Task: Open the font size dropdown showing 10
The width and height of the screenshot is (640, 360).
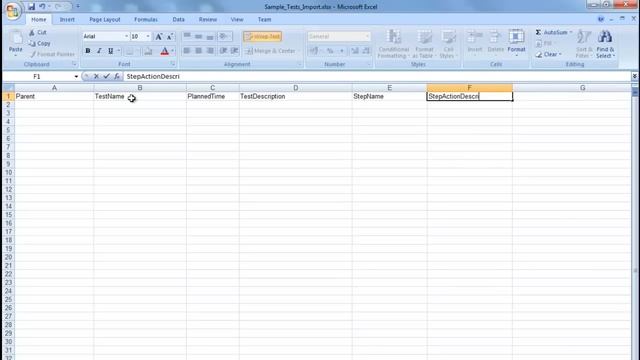Action: [x=148, y=36]
